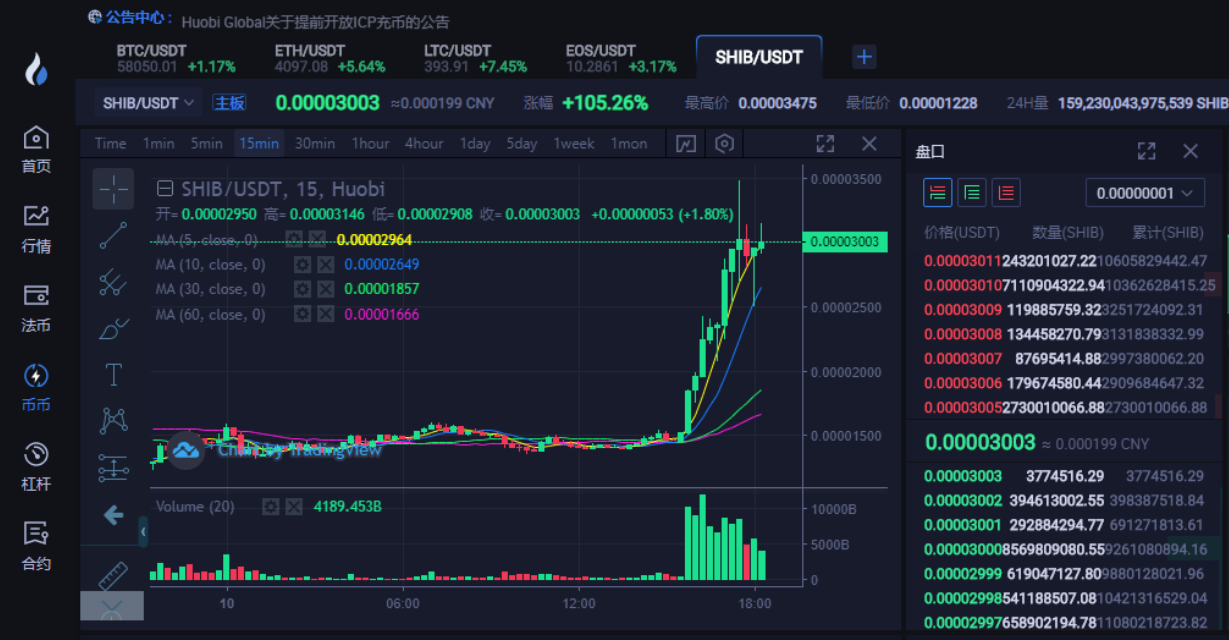Viewport: 1229px width, 640px height.
Task: Expand the 0.00000001 price precision dropdown
Action: click(1144, 193)
